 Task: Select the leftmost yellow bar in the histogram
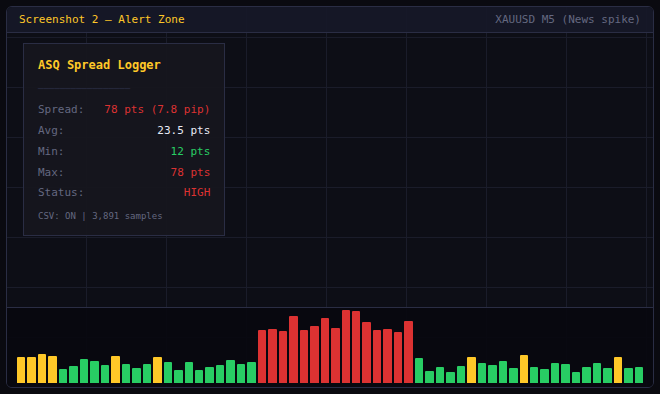pyautogui.click(x=21, y=370)
